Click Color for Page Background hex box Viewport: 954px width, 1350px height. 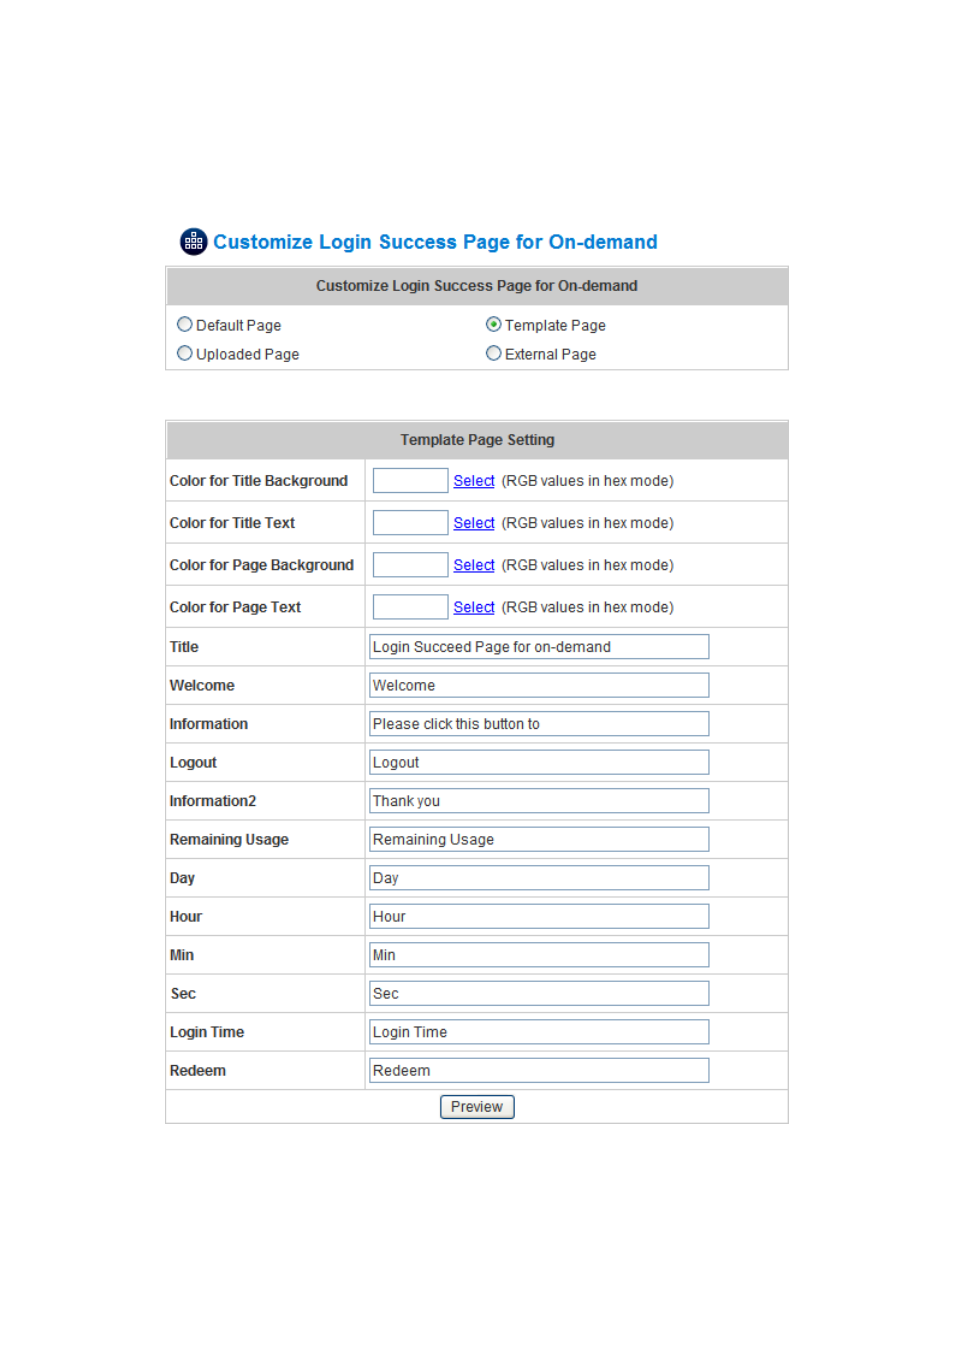410,565
